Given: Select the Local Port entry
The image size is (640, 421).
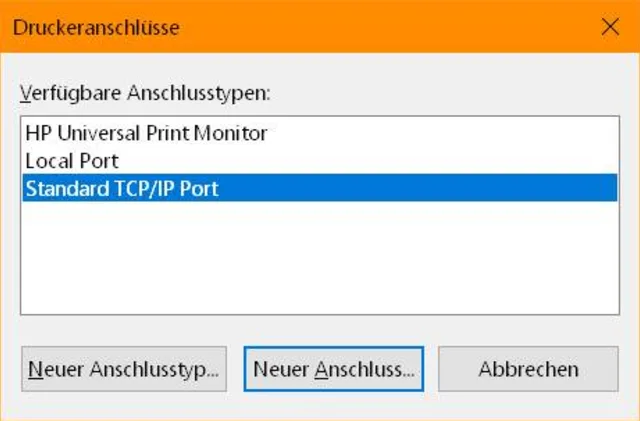Looking at the screenshot, I should (x=72, y=160).
